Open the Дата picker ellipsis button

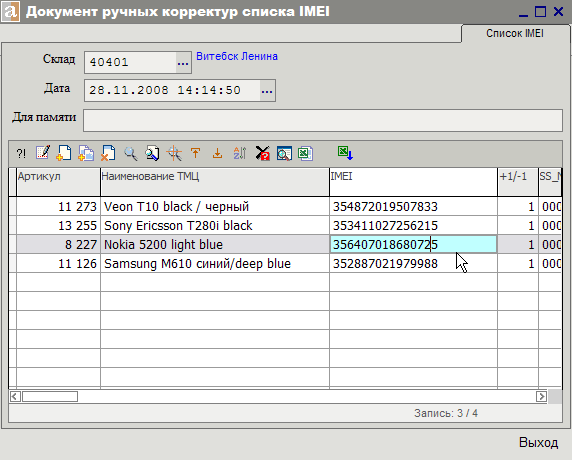pyautogui.click(x=267, y=90)
